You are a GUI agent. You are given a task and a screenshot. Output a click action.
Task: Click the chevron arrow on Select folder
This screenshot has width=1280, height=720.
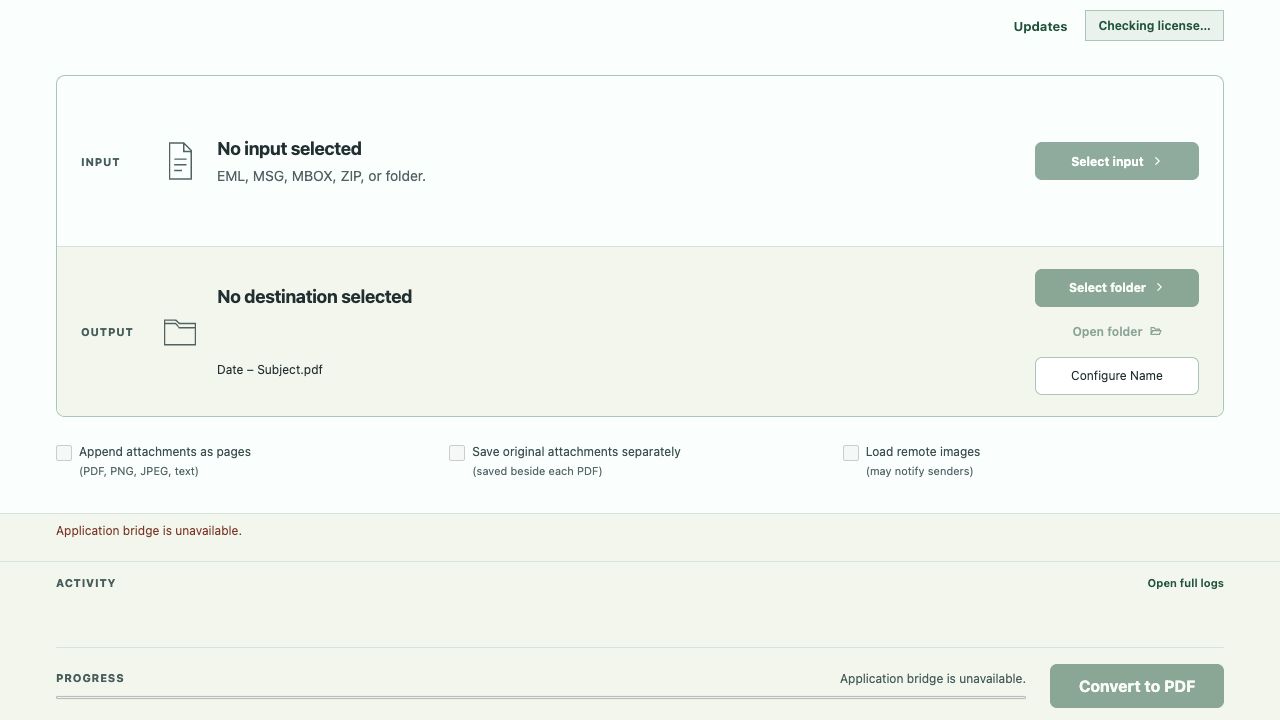pos(1160,288)
